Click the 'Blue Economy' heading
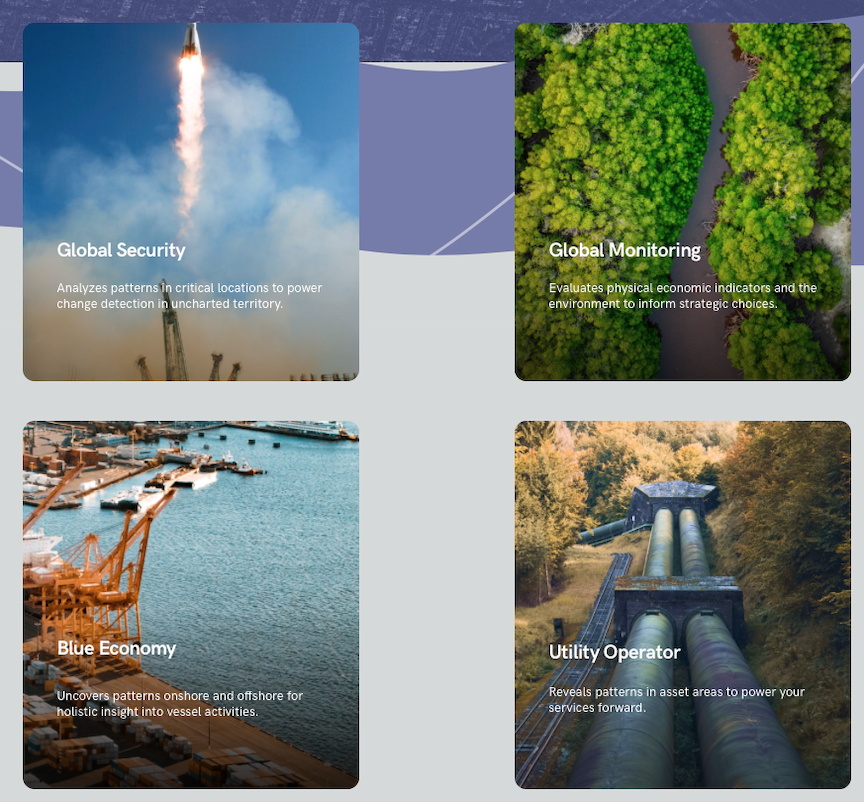The height and width of the screenshot is (802, 864). pos(117,649)
